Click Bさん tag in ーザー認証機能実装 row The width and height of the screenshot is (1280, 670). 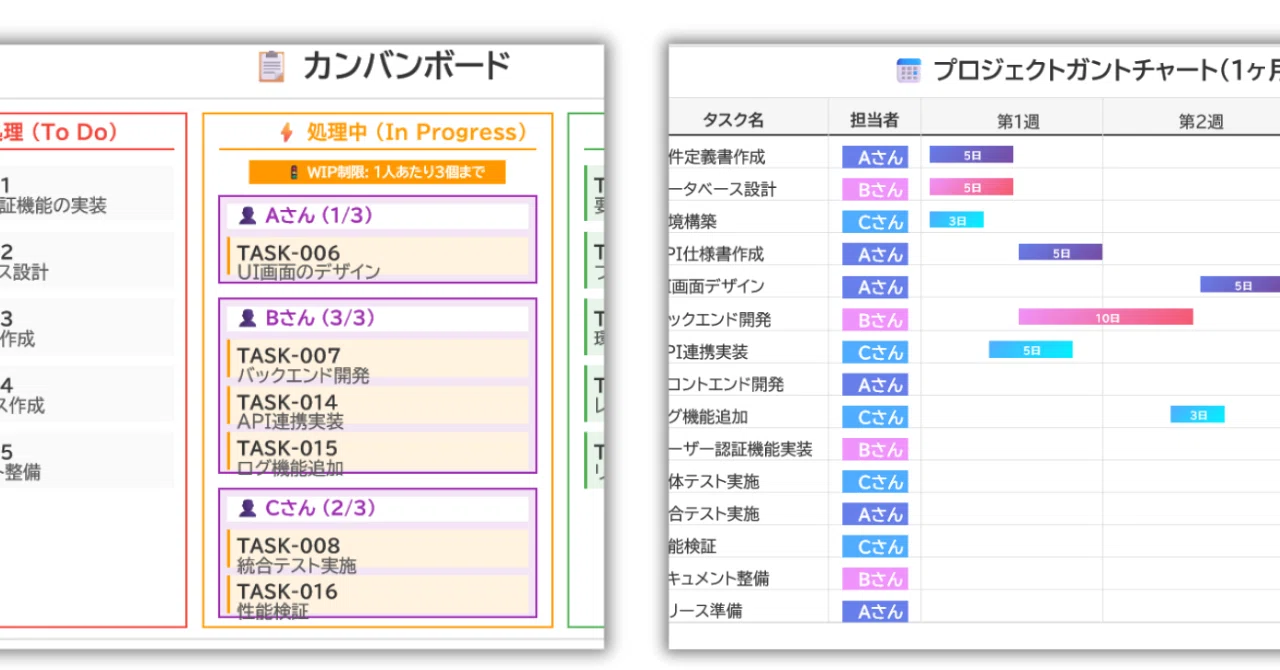coord(875,449)
